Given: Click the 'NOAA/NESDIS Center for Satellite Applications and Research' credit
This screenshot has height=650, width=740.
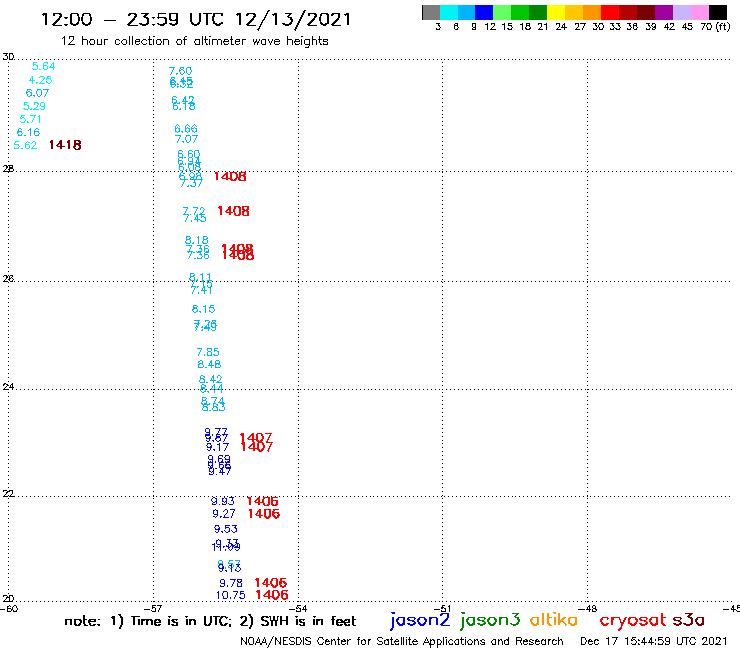Looking at the screenshot, I should (402, 642).
